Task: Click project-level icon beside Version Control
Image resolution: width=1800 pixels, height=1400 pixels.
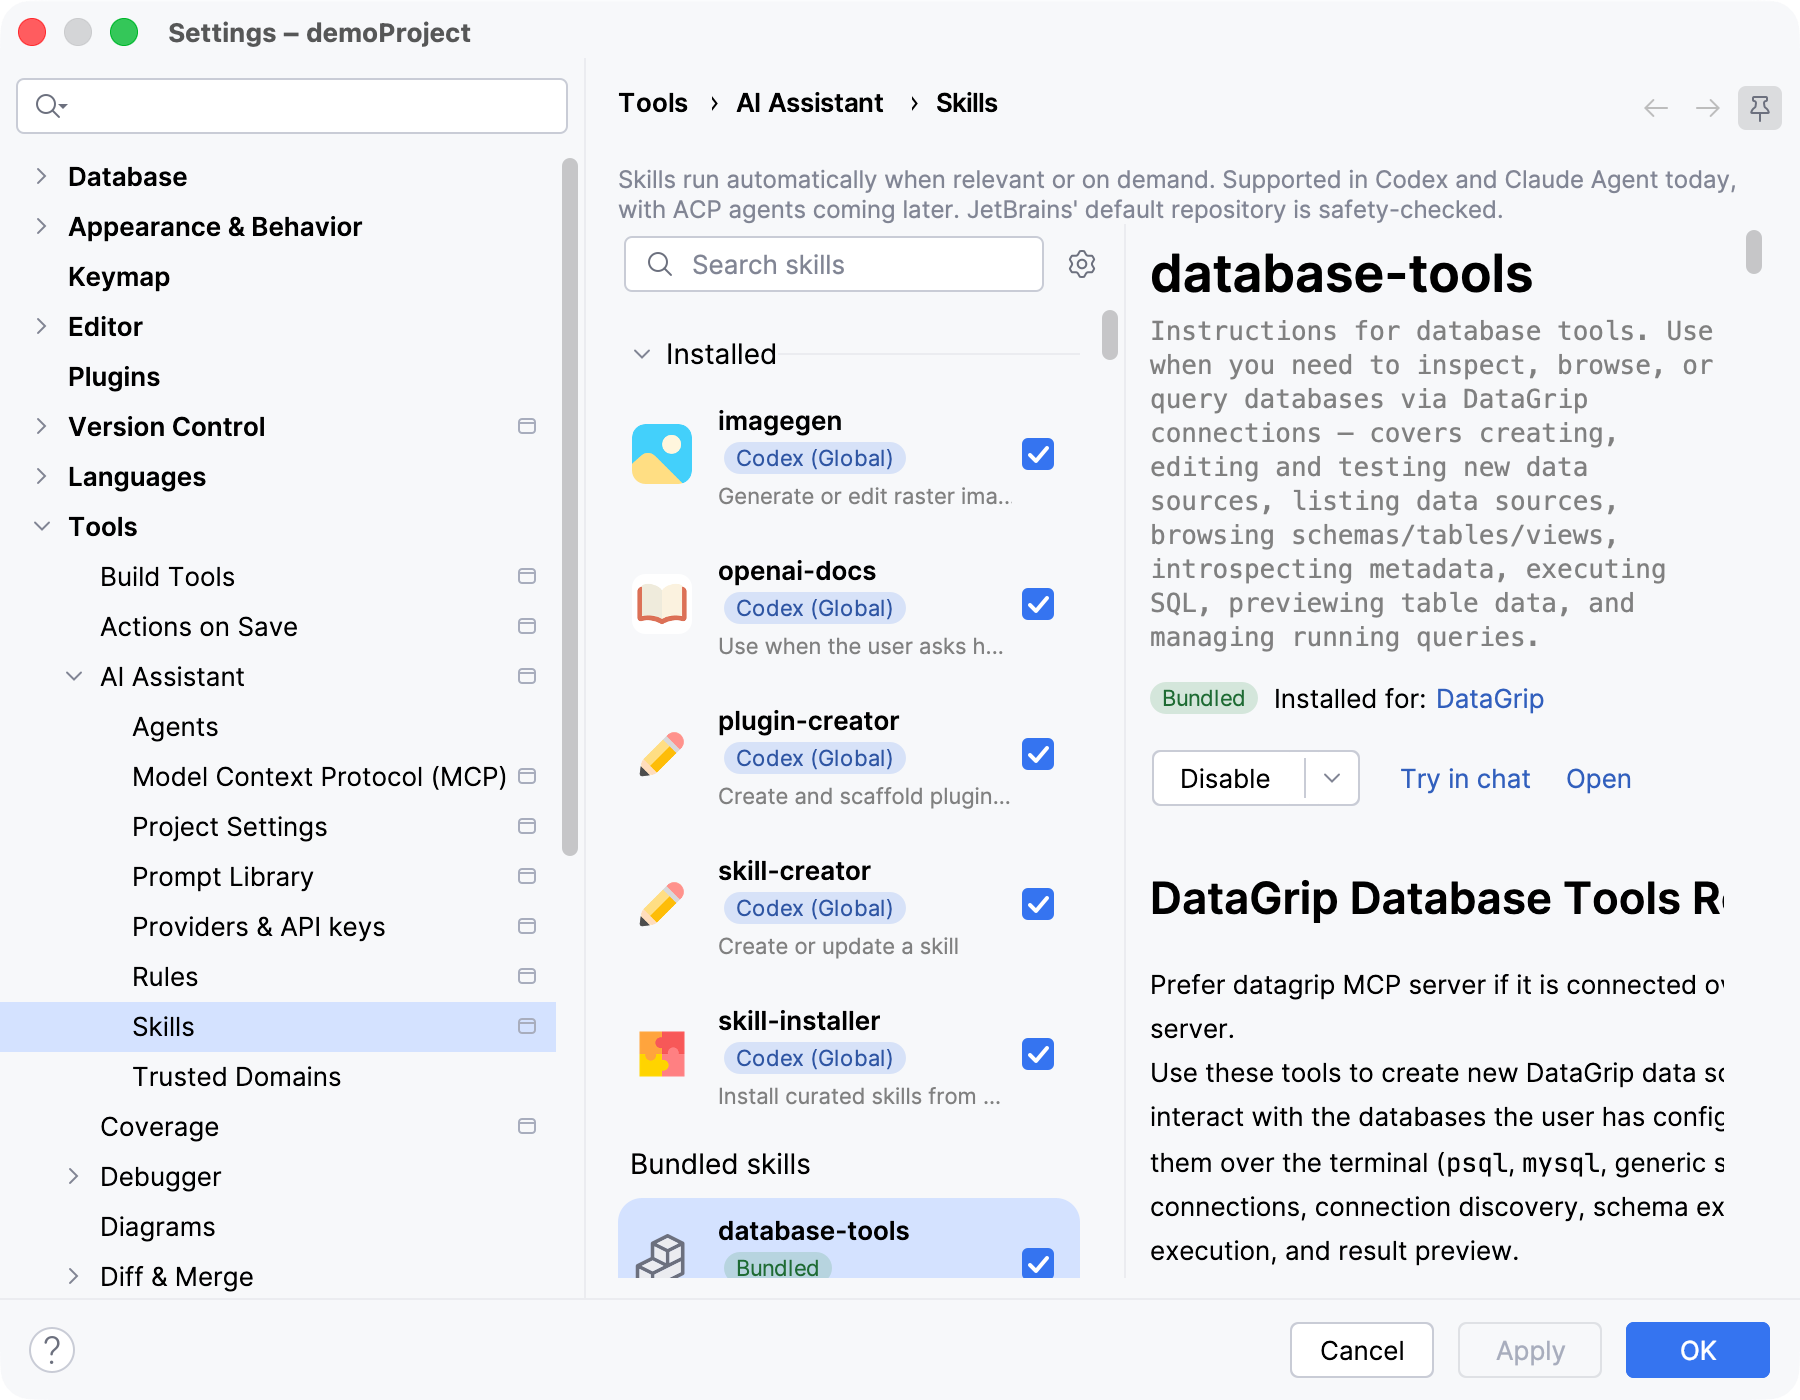Action: [x=527, y=426]
